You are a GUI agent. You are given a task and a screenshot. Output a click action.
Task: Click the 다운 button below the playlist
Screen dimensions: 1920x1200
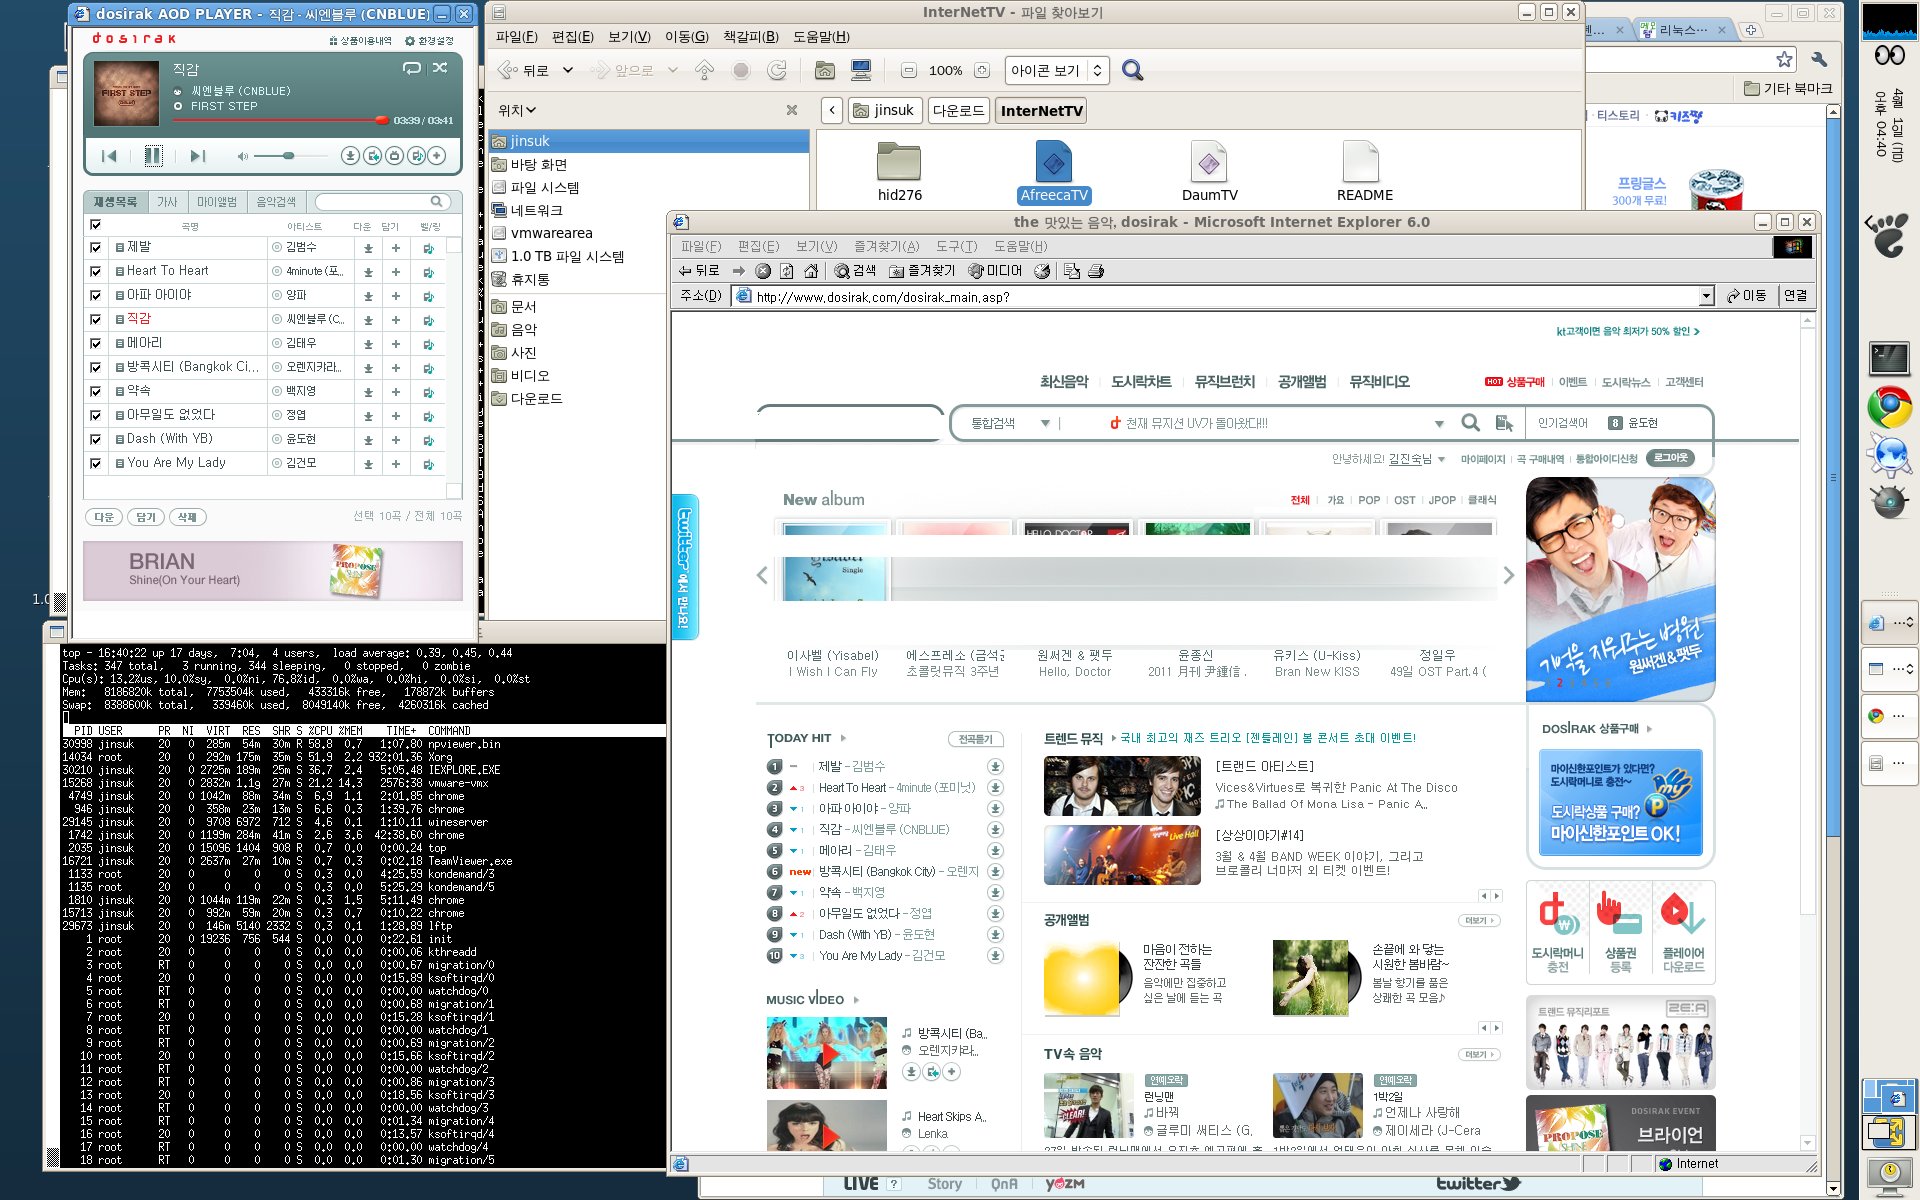point(104,517)
